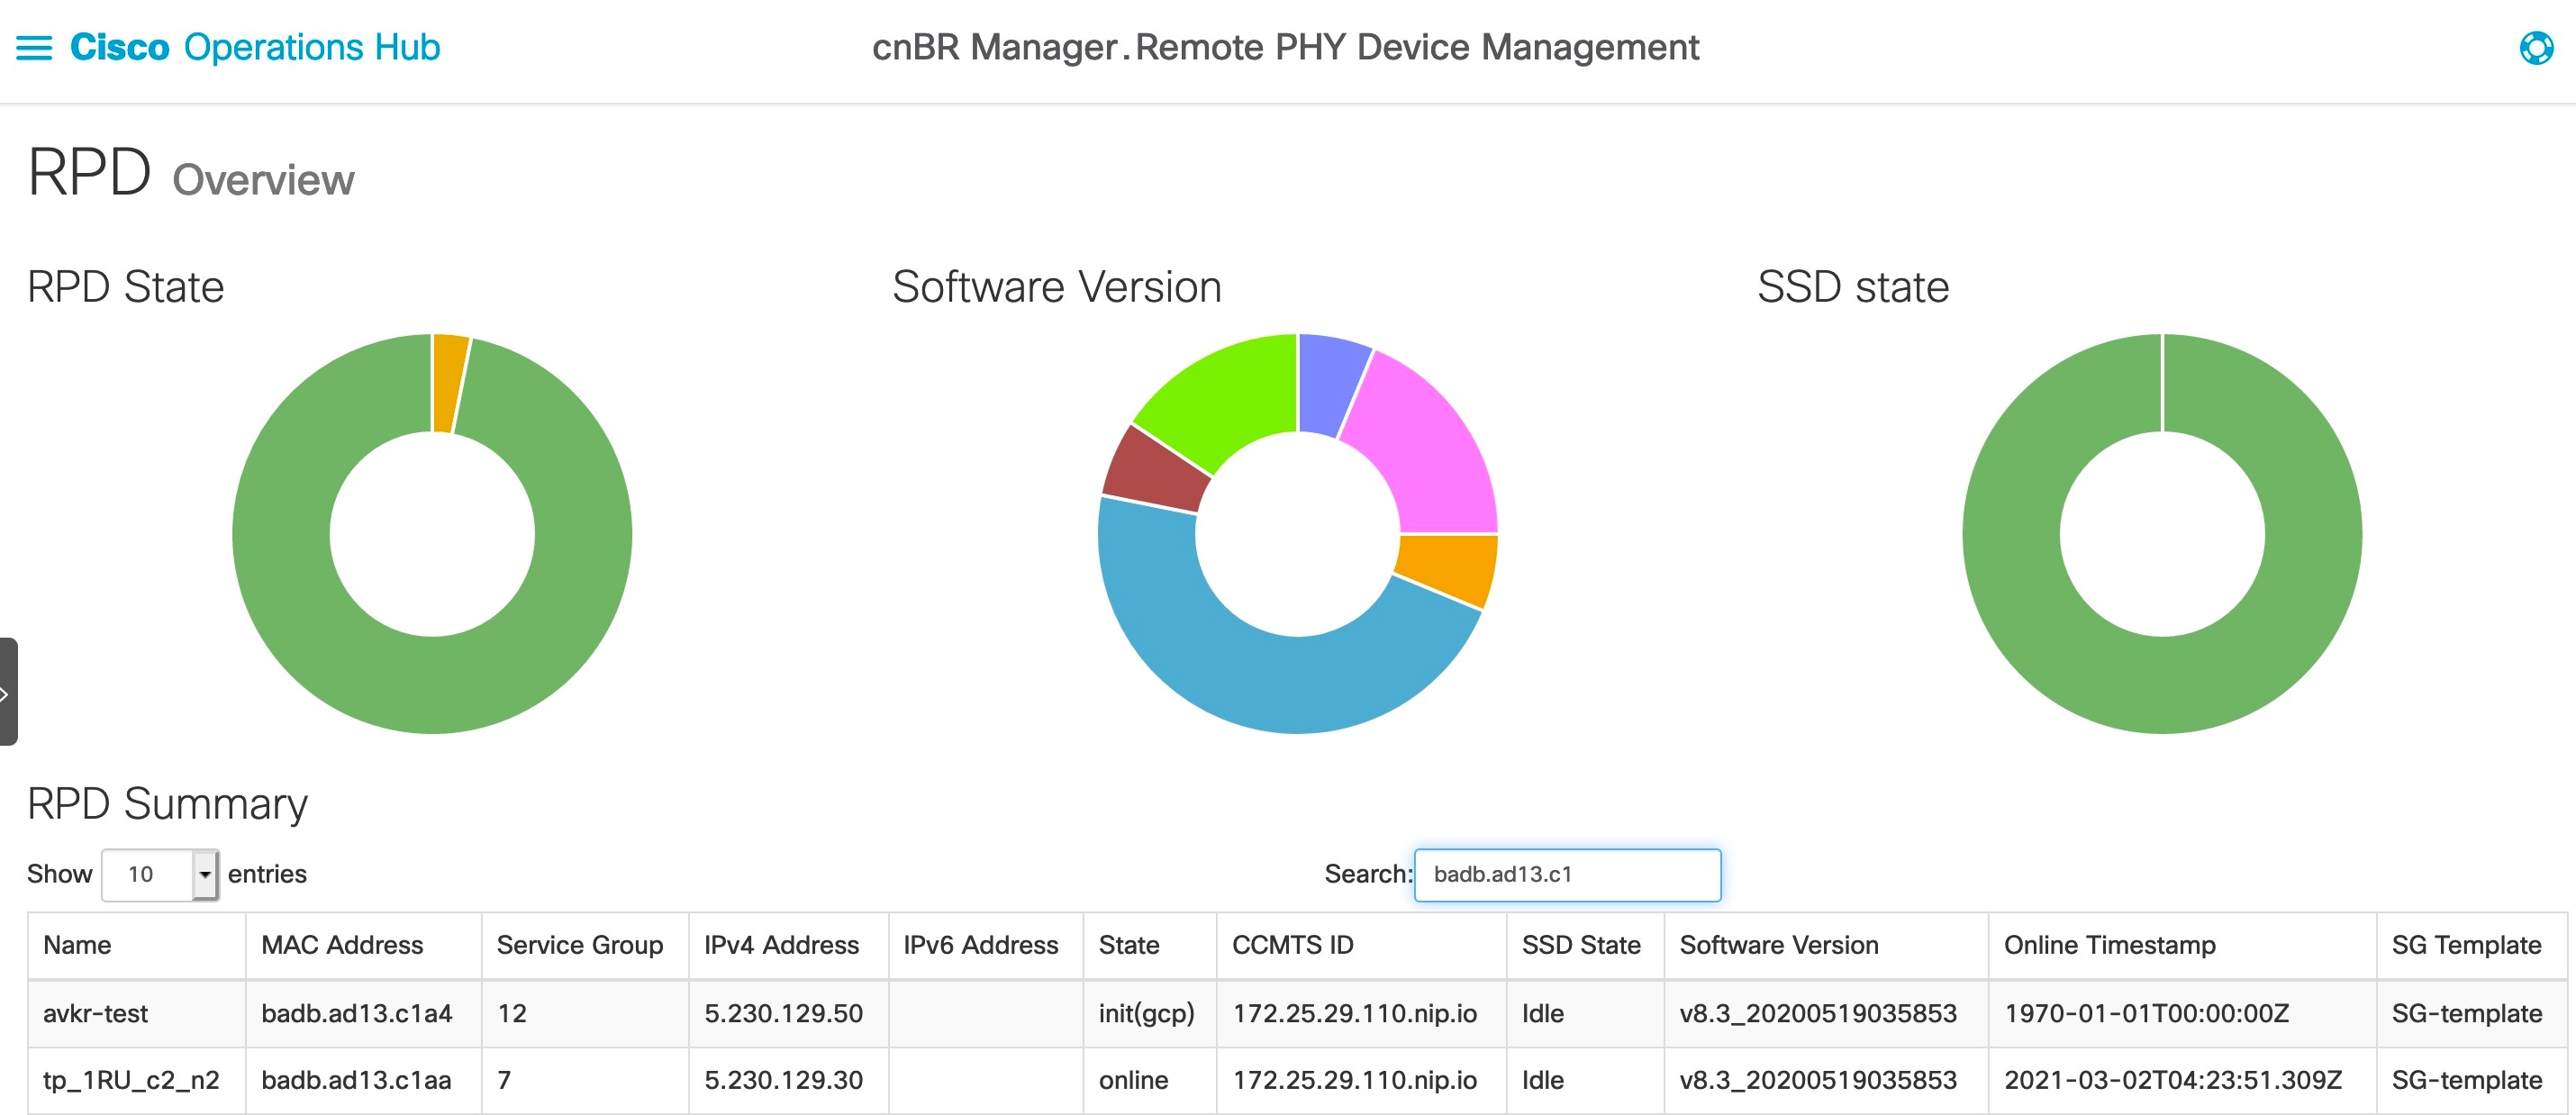Click the Service Group value 7
2576x1115 pixels.
pyautogui.click(x=504, y=1081)
